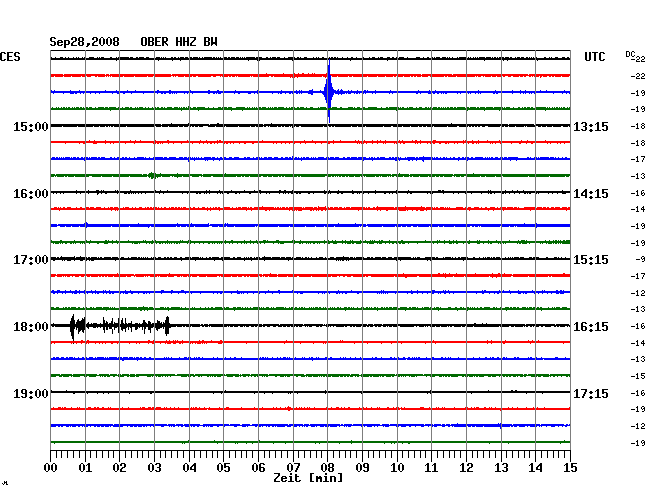
Task: Select the 17:00 local time label
Action: (31, 260)
